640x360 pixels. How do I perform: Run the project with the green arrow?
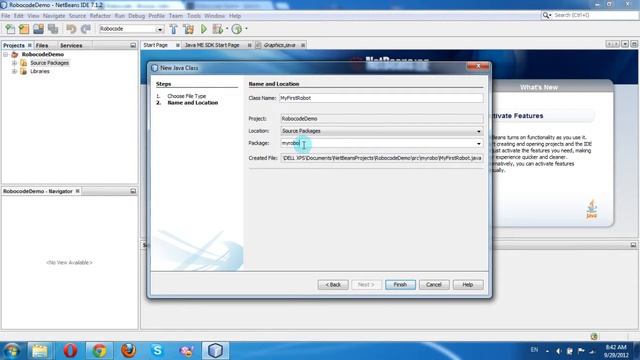point(204,29)
